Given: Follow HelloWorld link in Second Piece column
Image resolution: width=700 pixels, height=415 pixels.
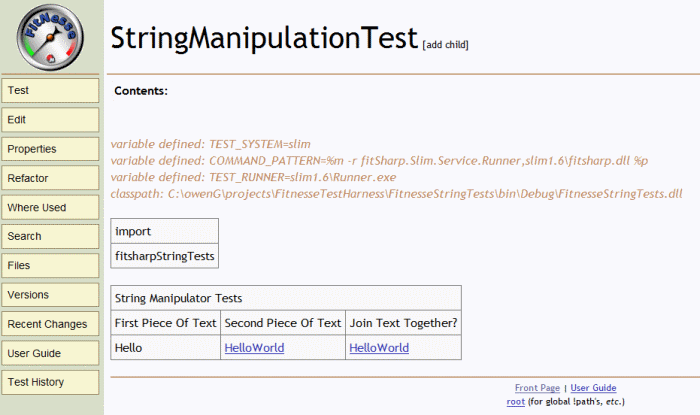Looking at the screenshot, I should coord(254,348).
